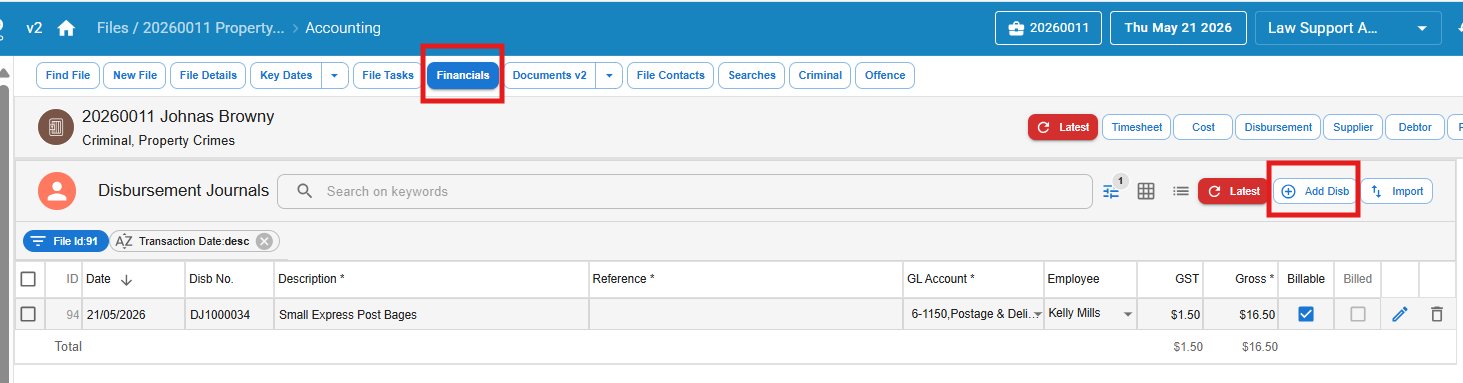The height and width of the screenshot is (383, 1463).
Task: Open the Supplier section
Action: tap(1353, 127)
